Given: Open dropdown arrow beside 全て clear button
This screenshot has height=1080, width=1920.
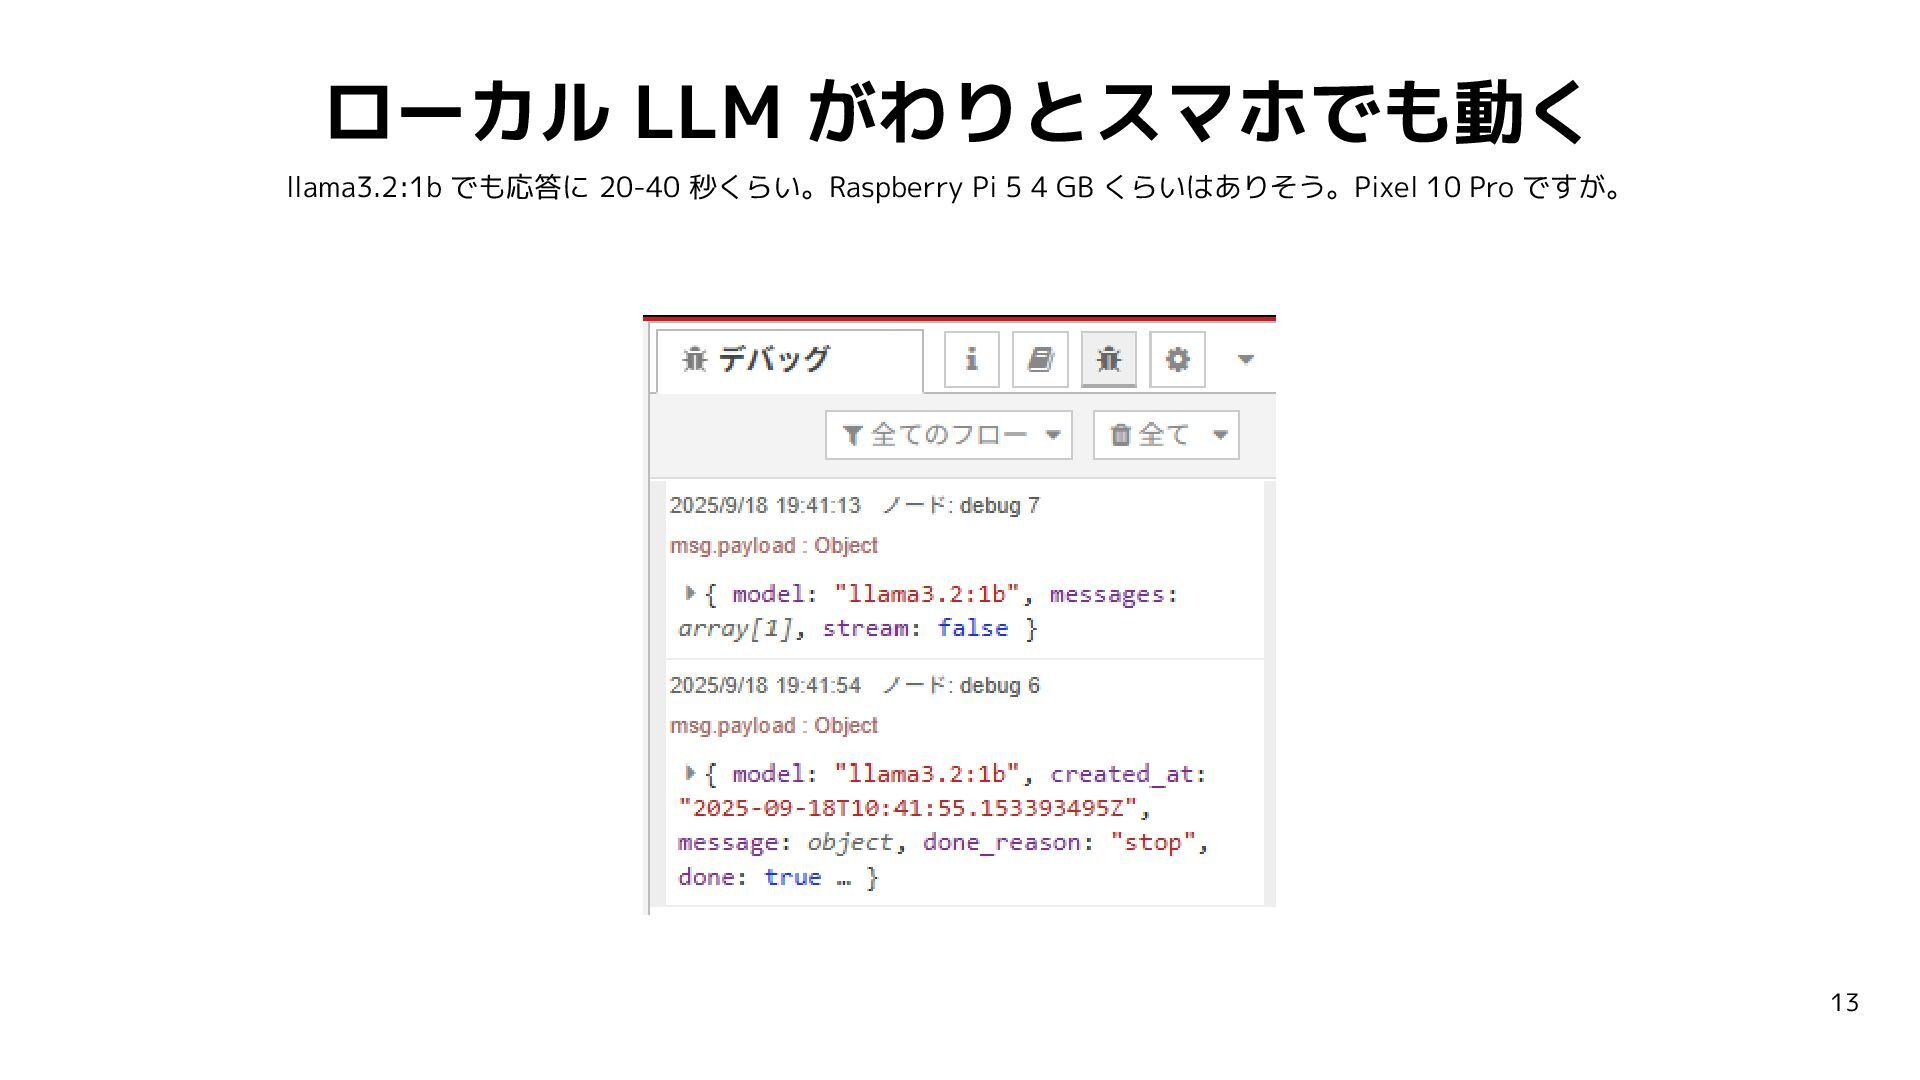Looking at the screenshot, I should click(1221, 435).
